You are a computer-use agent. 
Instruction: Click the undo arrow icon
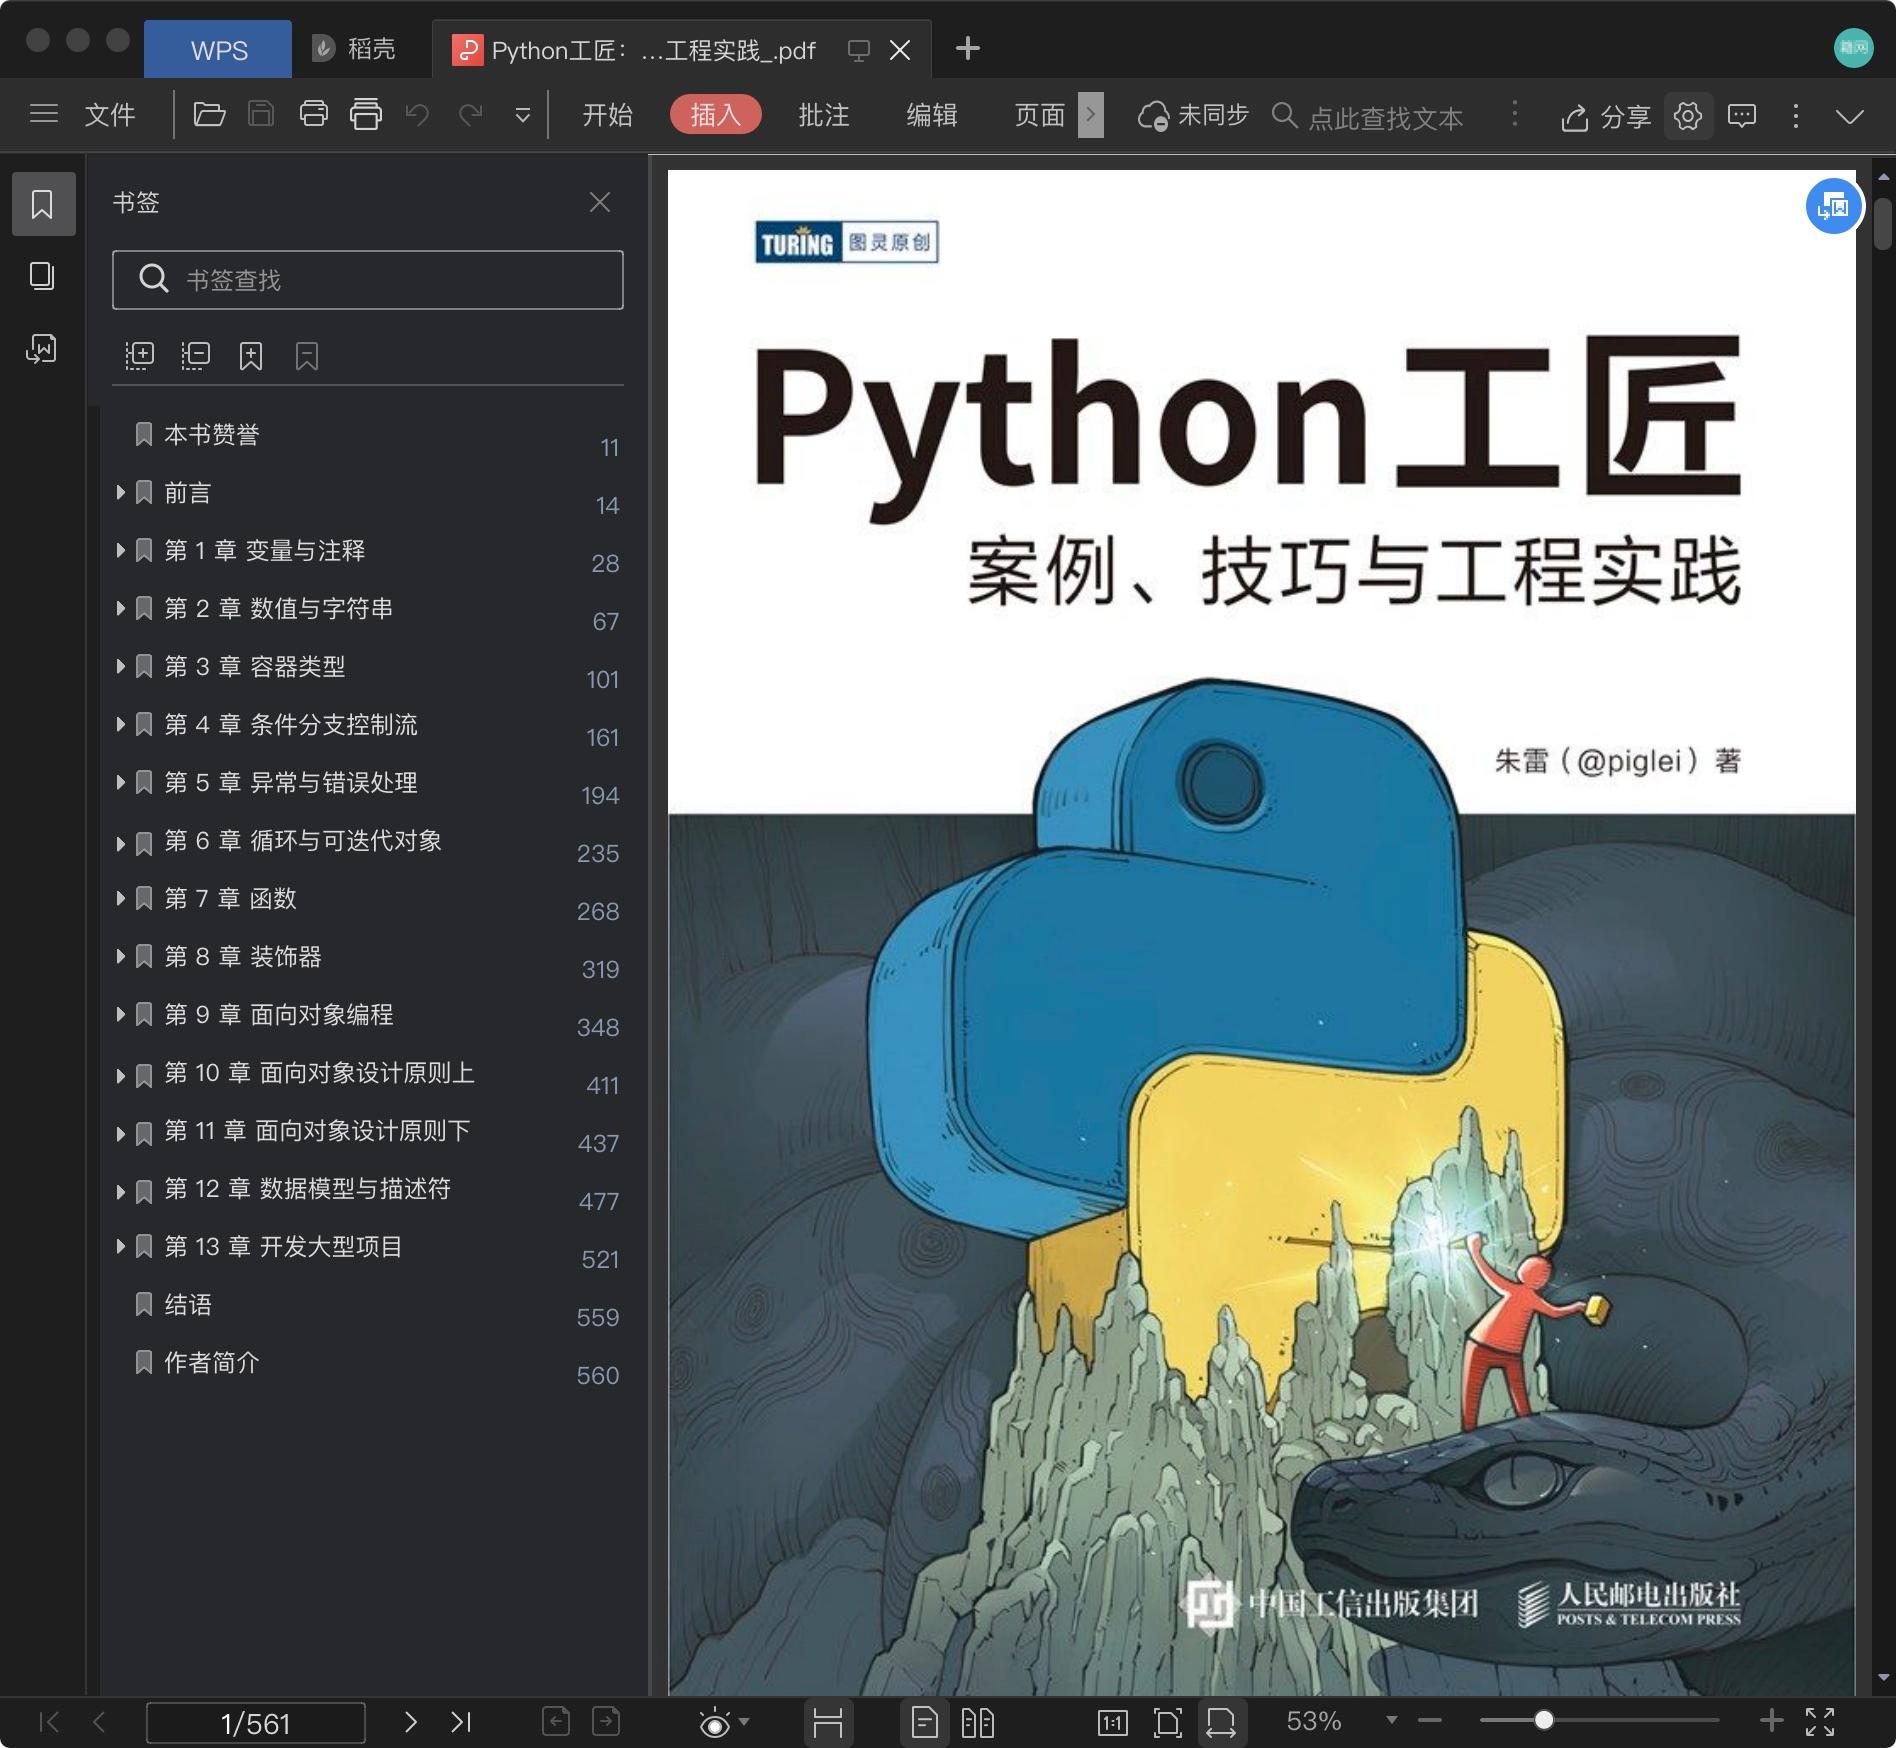pos(418,114)
